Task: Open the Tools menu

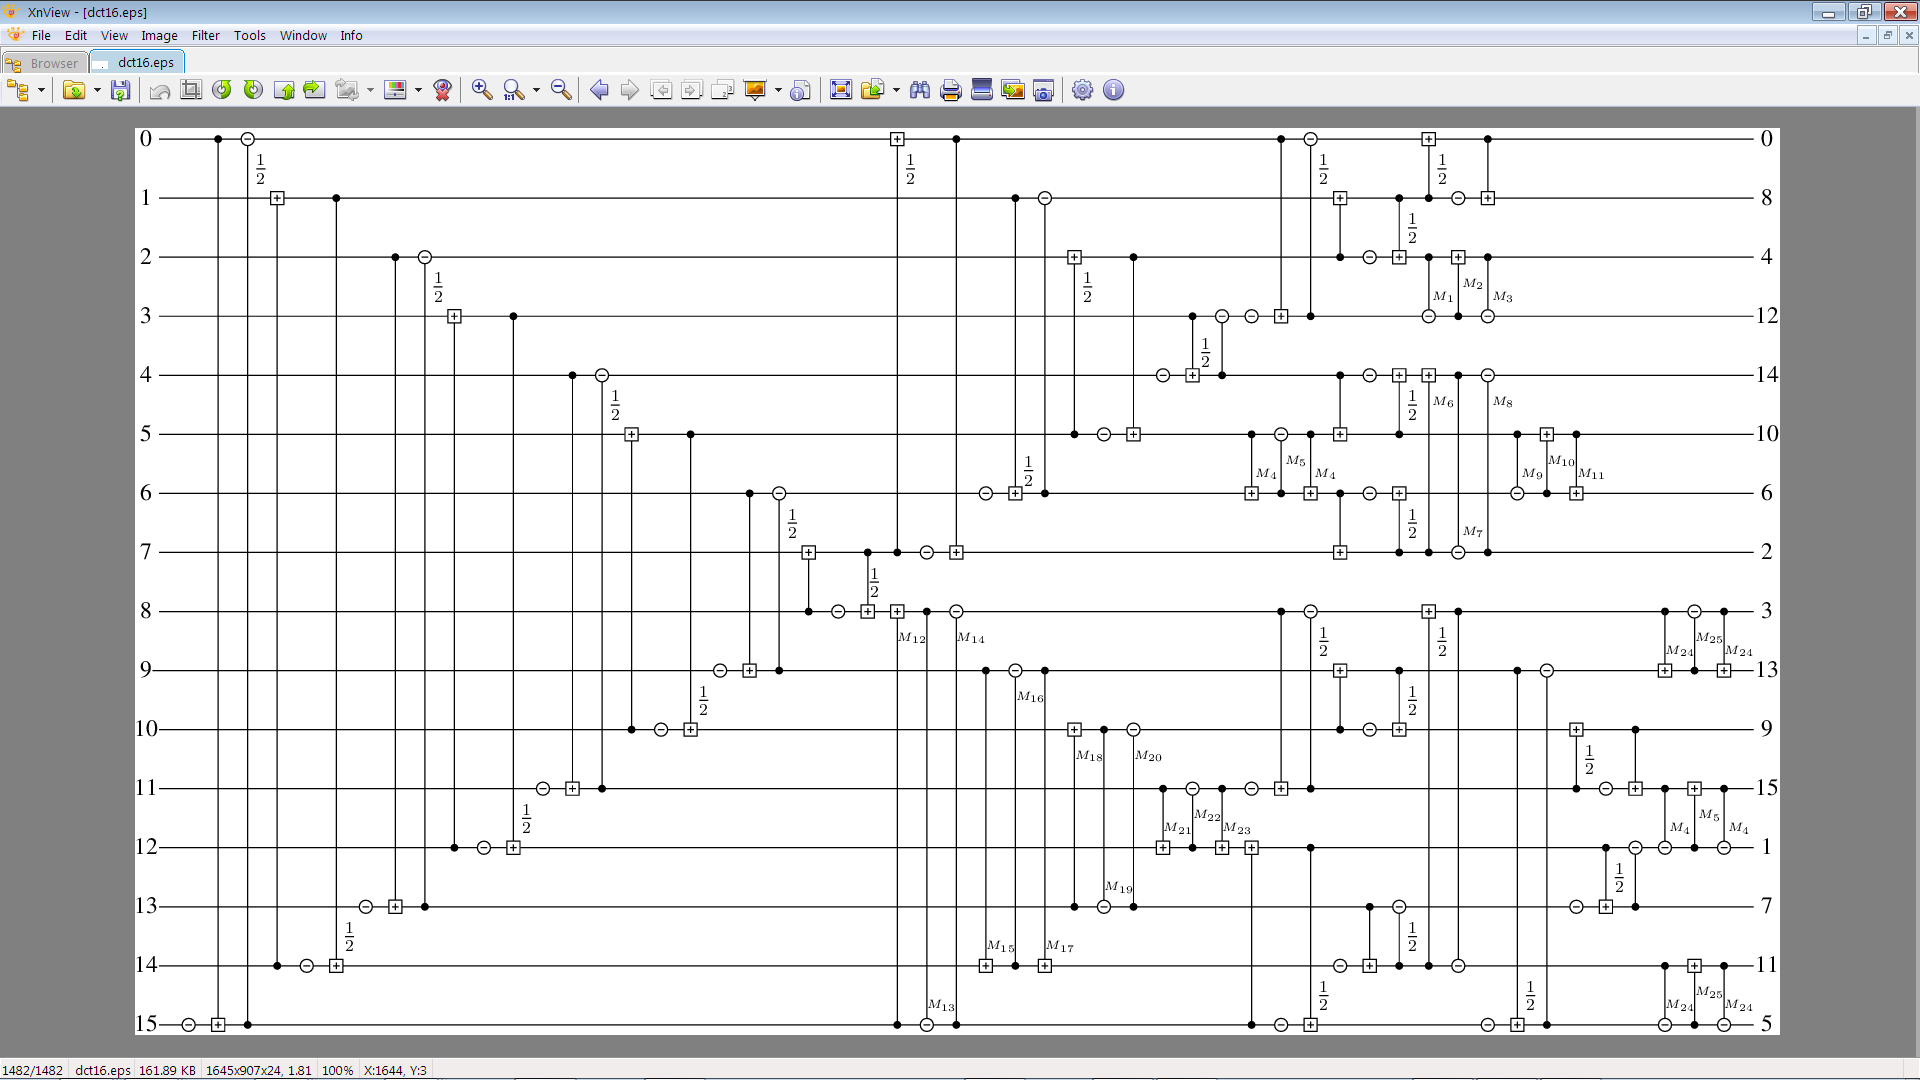Action: 249,36
